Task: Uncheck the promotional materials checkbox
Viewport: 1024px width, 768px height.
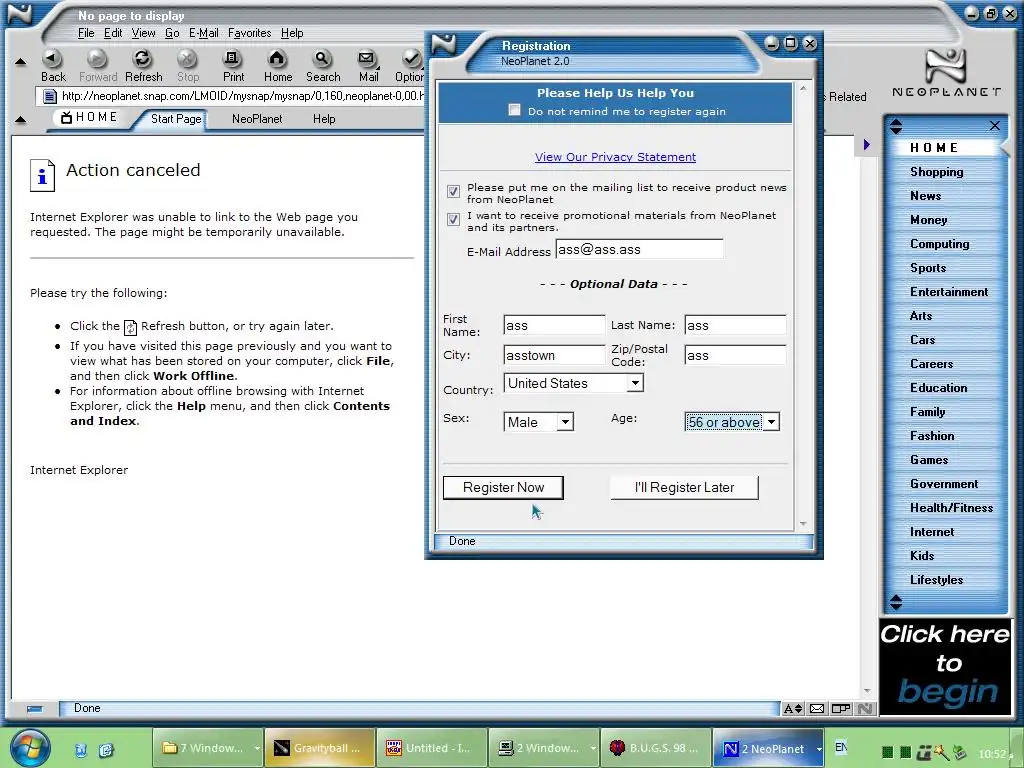Action: coord(453,219)
